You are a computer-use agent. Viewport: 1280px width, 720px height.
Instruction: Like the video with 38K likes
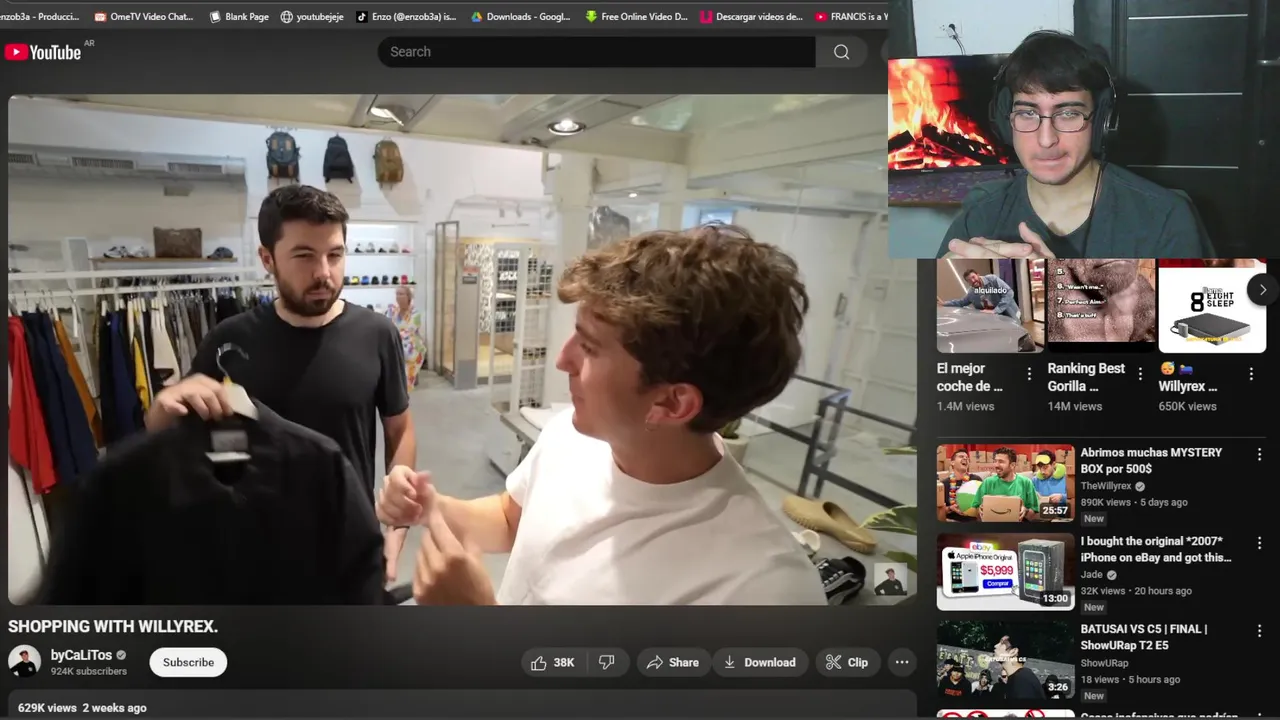552,662
